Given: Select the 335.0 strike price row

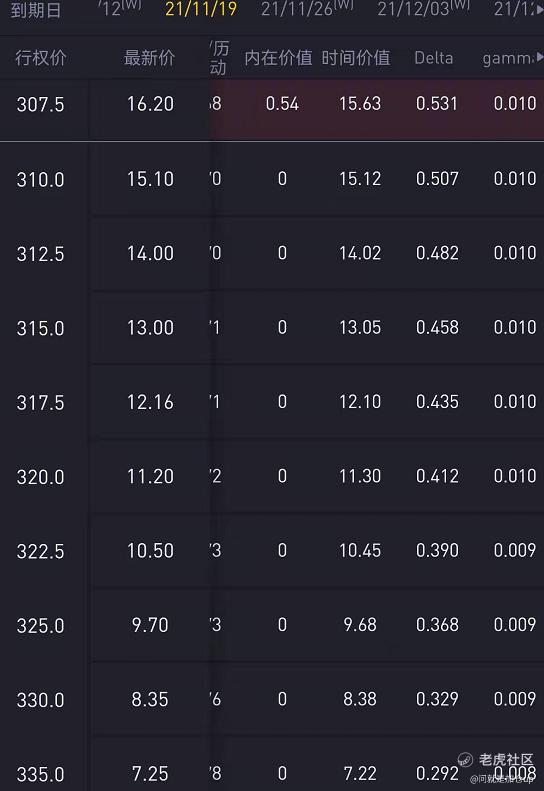Looking at the screenshot, I should 272,767.
